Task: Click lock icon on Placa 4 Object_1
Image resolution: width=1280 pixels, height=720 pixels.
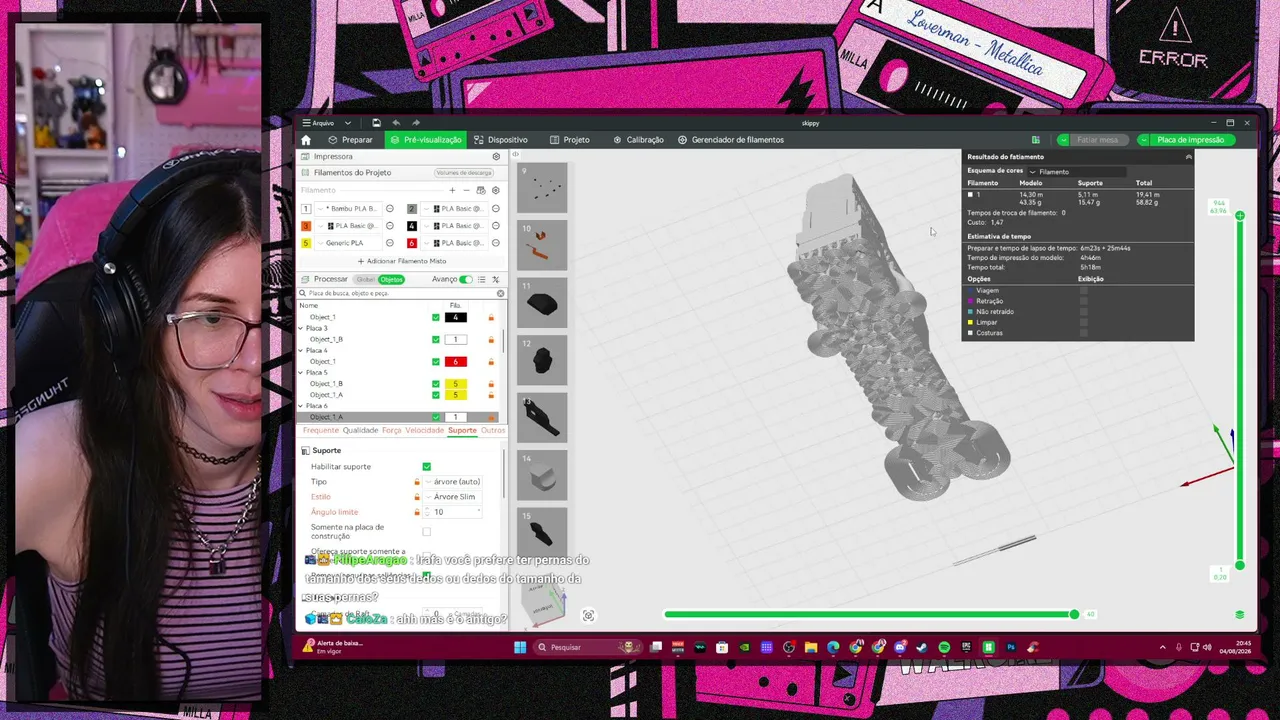Action: [491, 362]
